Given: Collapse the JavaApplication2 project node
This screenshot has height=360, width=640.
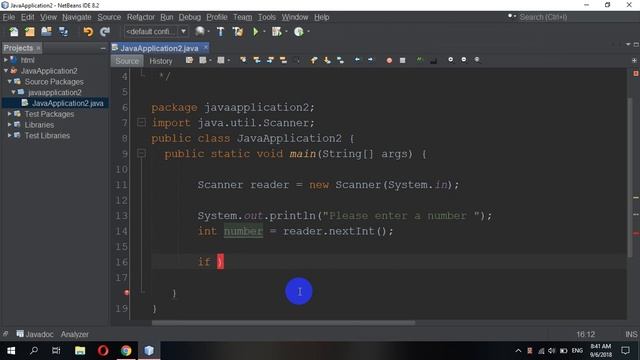Looking at the screenshot, I should pyautogui.click(x=6, y=71).
